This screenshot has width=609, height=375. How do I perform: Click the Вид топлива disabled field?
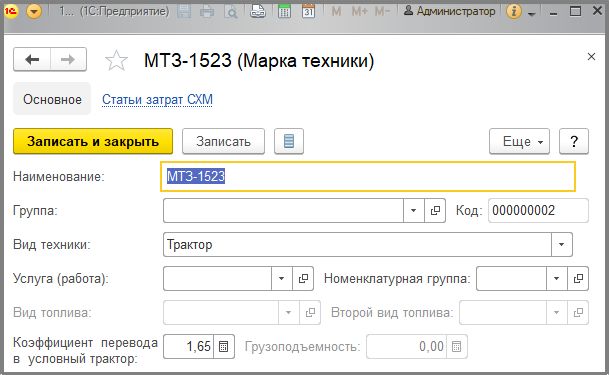(x=221, y=312)
